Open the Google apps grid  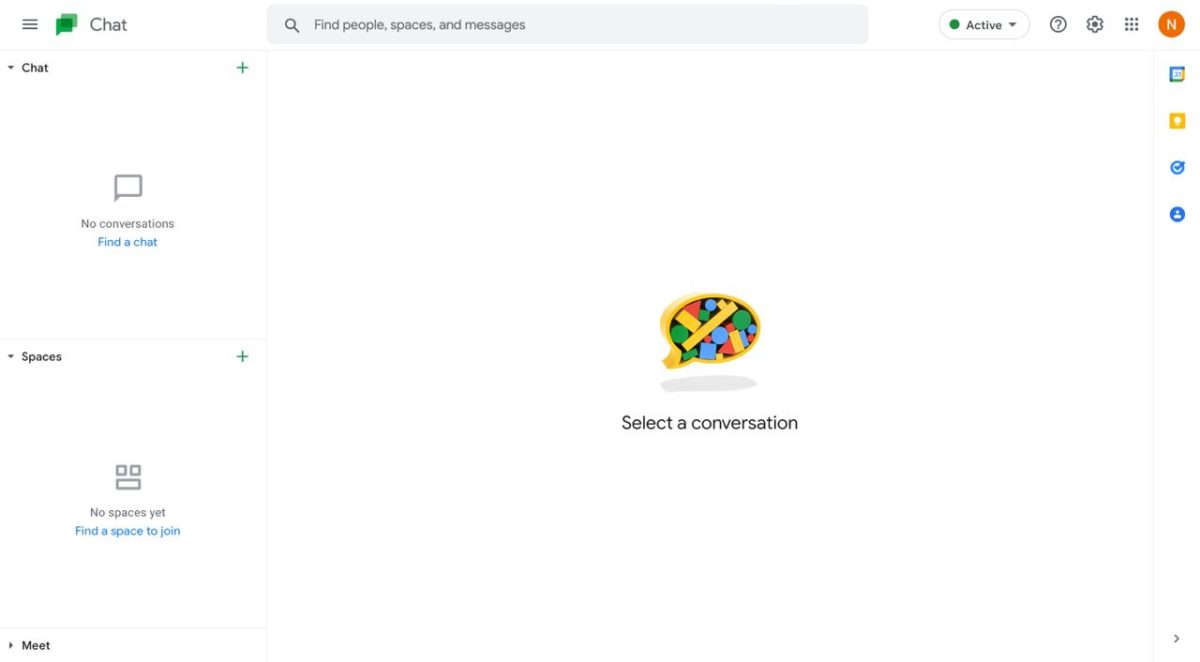[1131, 25]
